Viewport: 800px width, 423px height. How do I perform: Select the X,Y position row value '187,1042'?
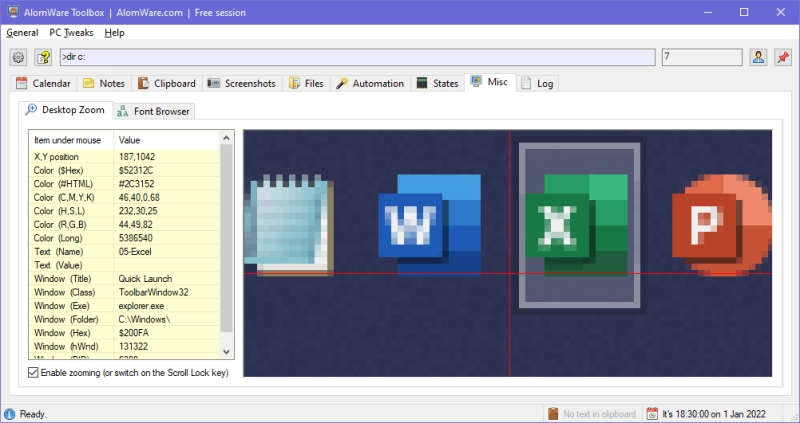pyautogui.click(x=137, y=157)
